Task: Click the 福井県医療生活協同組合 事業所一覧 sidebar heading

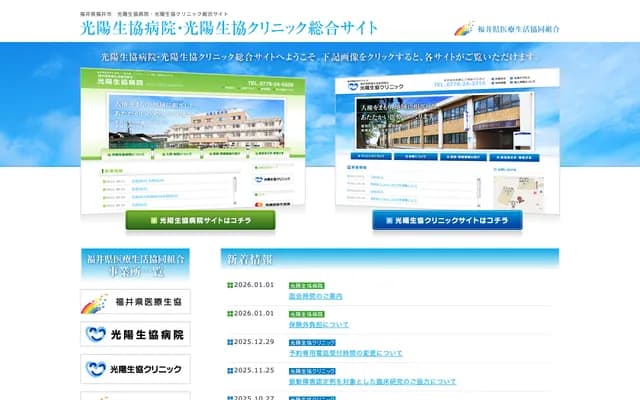Action: [135, 265]
